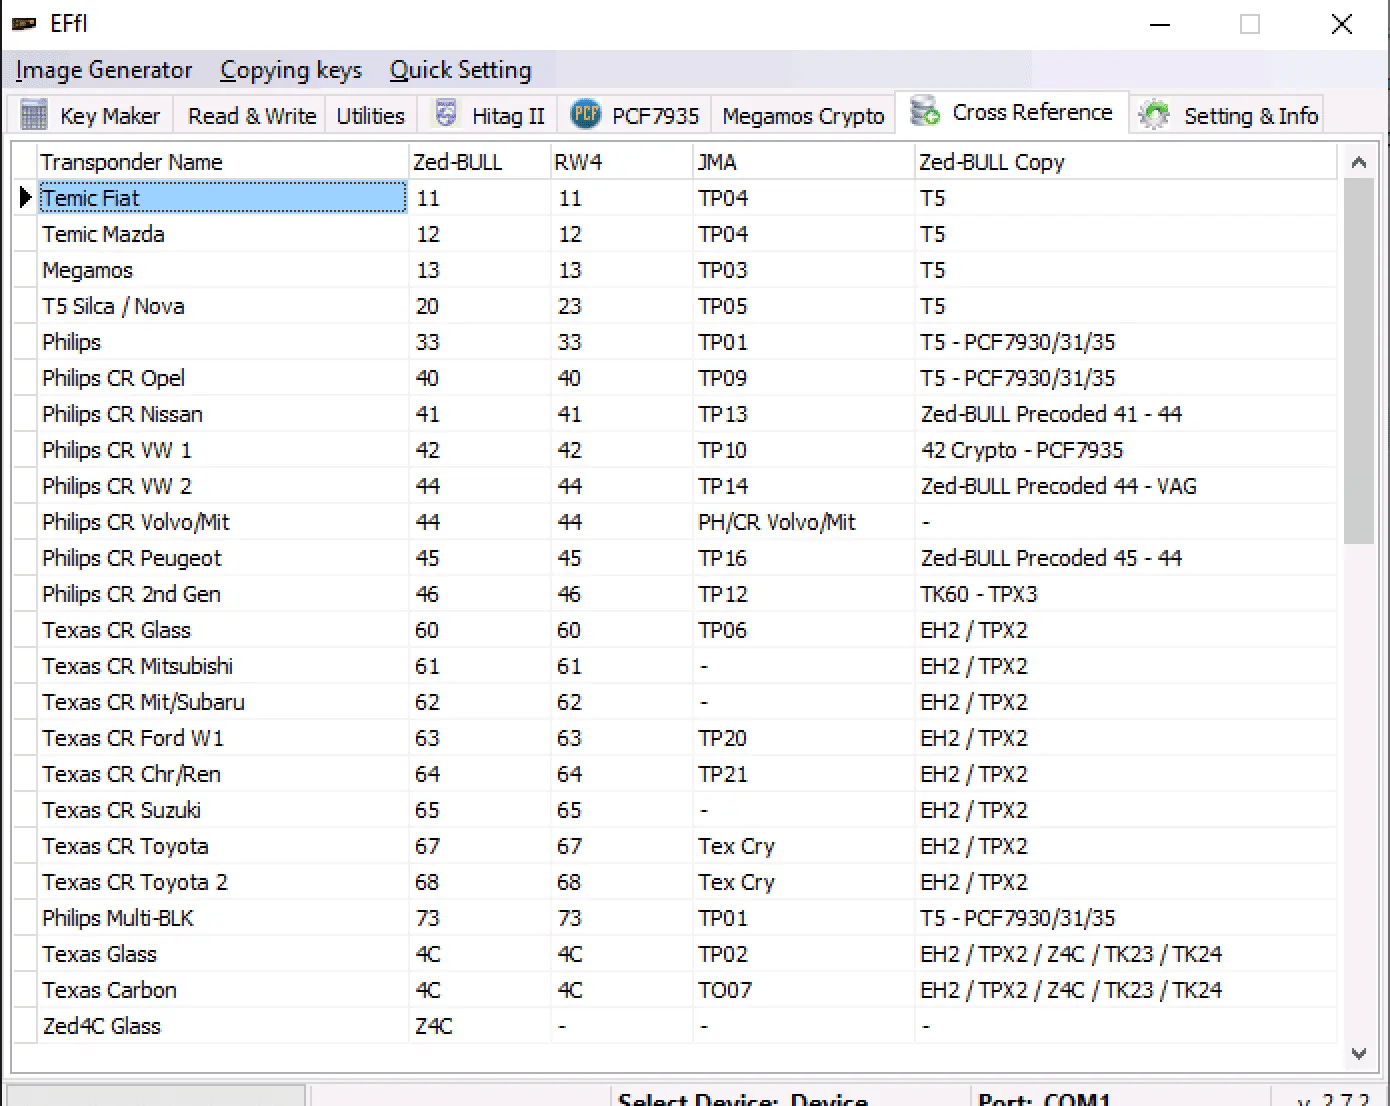The width and height of the screenshot is (1390, 1106).
Task: Open the Copying keys menu
Action: [x=291, y=70]
